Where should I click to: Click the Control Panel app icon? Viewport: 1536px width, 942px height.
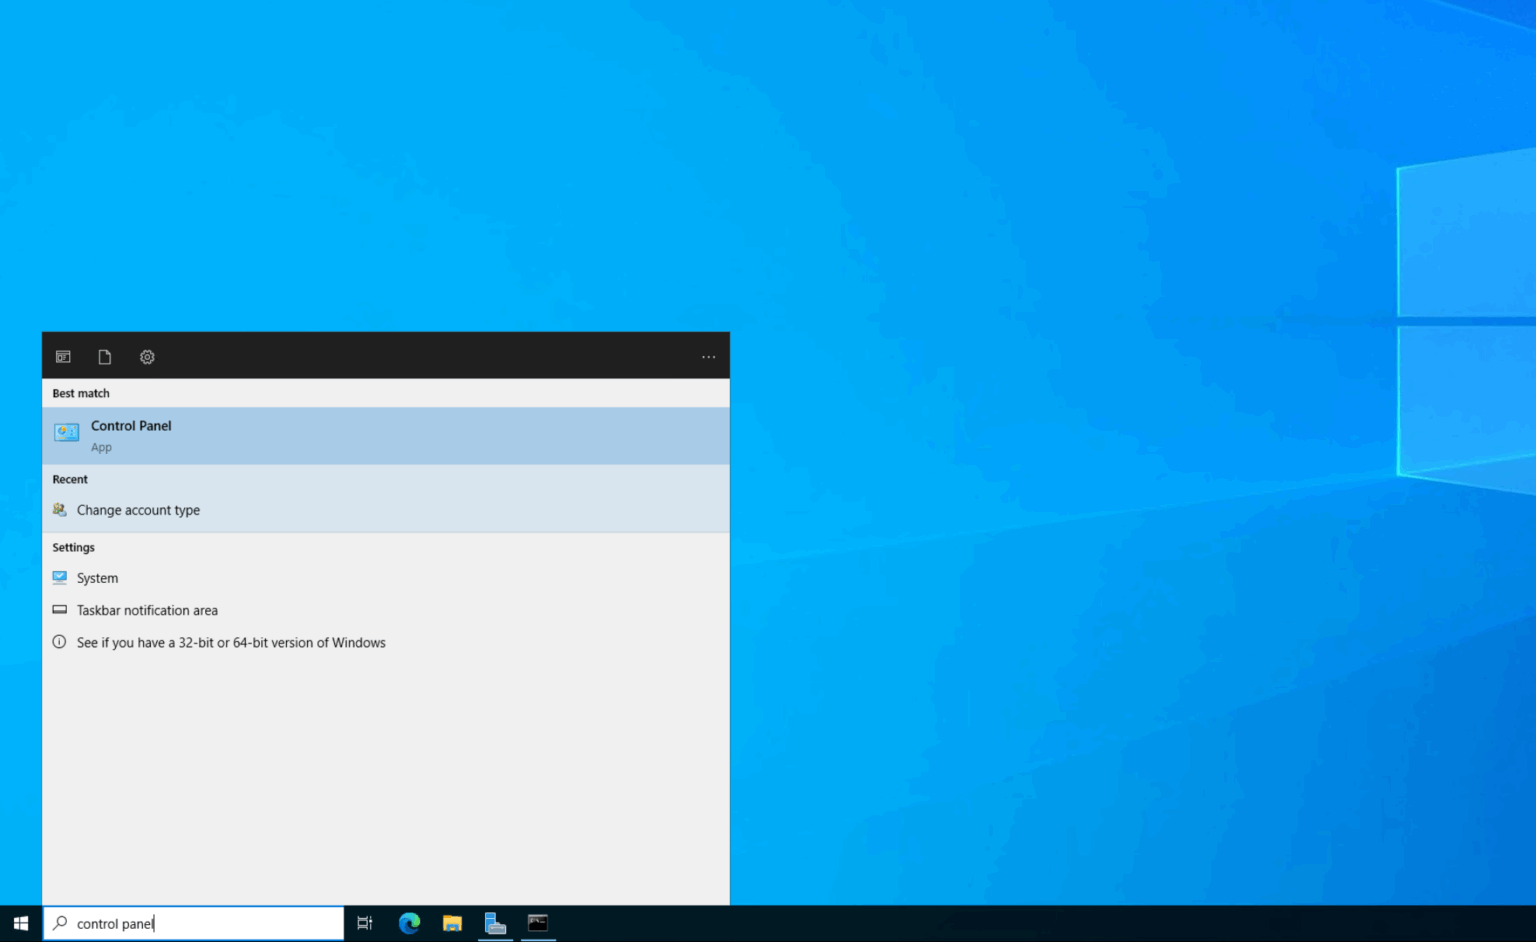click(65, 431)
